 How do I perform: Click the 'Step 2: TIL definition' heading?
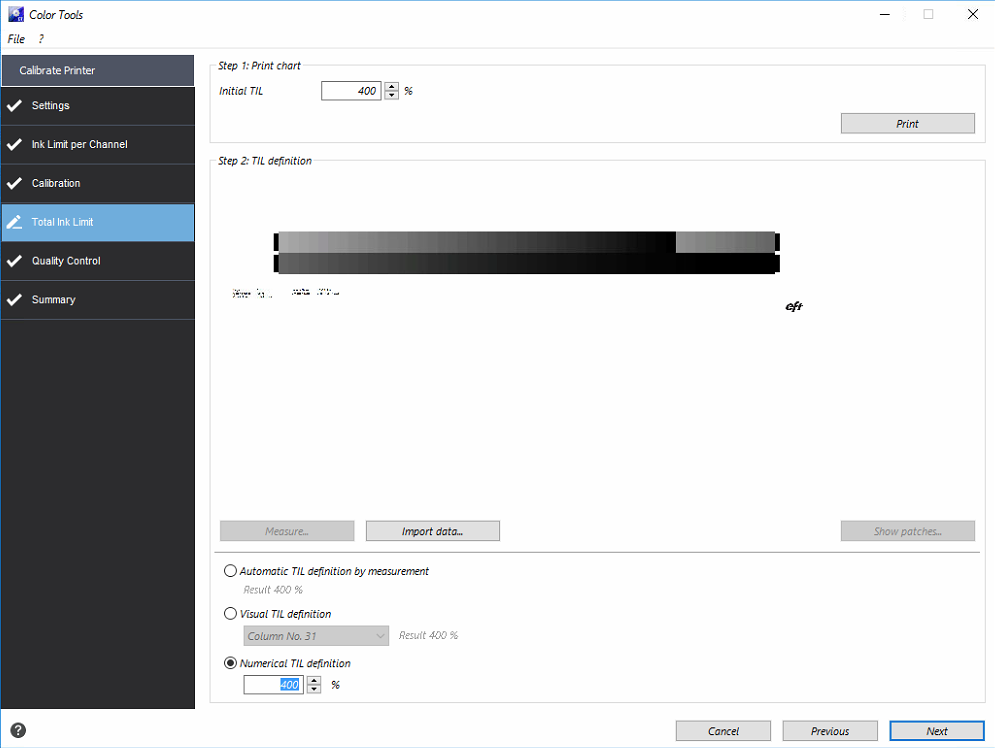[265, 161]
